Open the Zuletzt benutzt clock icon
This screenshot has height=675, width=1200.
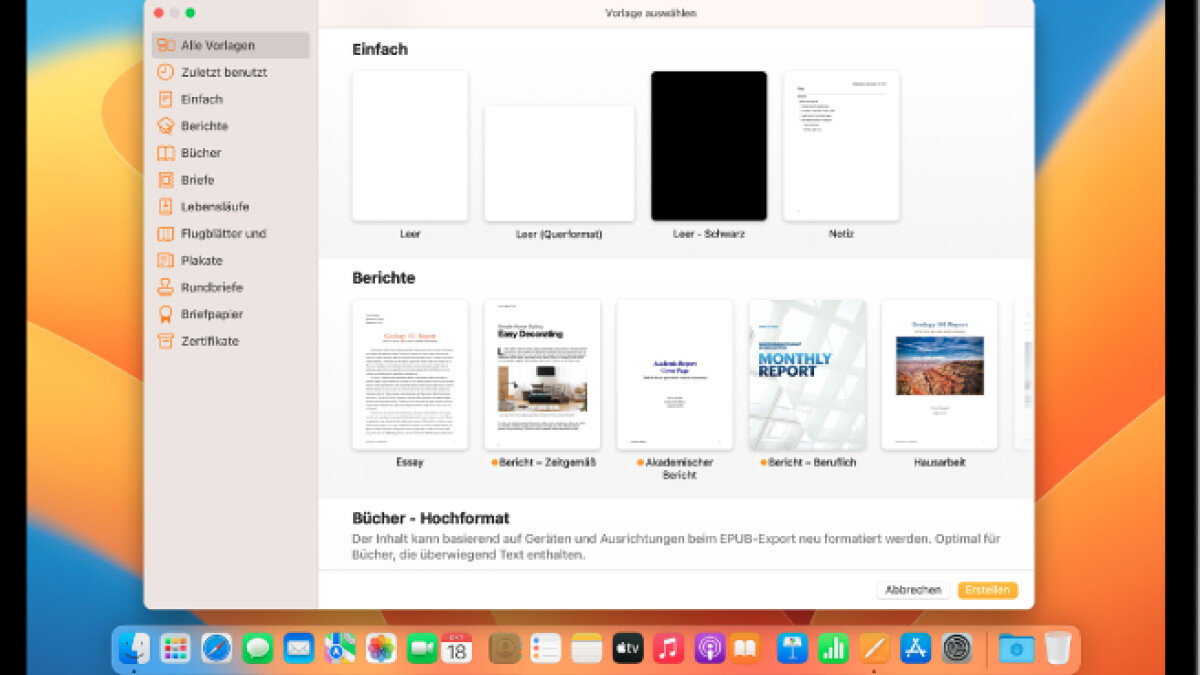tap(166, 72)
